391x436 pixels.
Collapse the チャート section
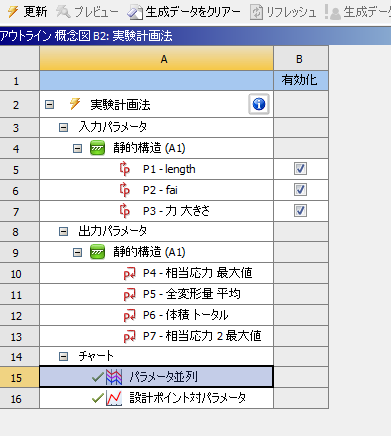(63, 357)
